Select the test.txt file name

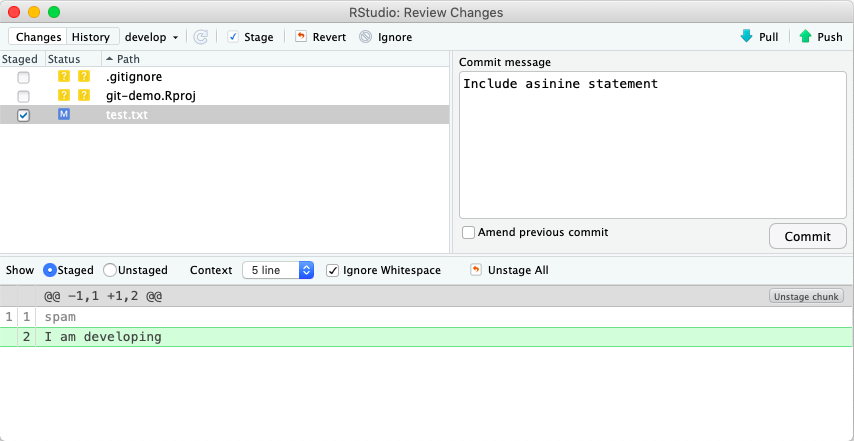[127, 115]
